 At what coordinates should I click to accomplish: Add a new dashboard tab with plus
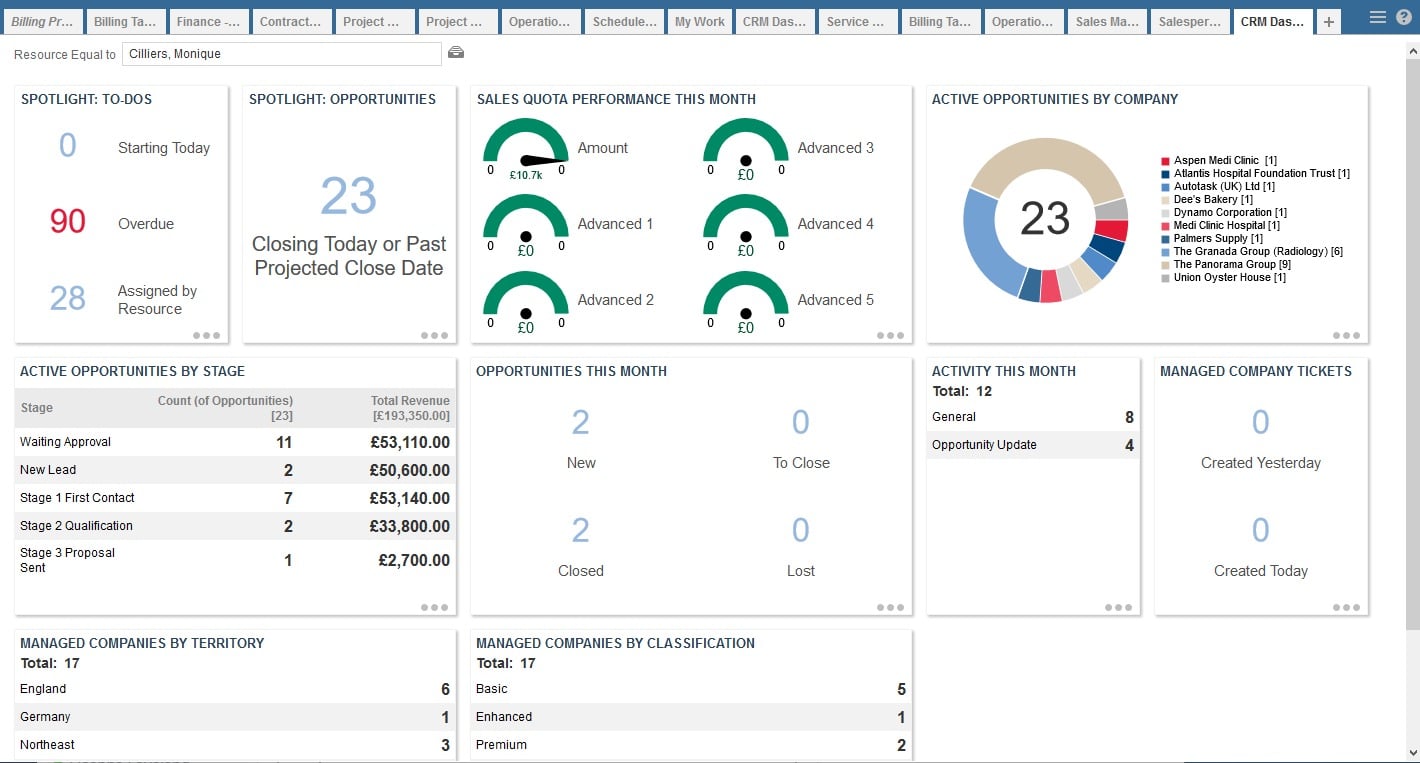click(1328, 21)
